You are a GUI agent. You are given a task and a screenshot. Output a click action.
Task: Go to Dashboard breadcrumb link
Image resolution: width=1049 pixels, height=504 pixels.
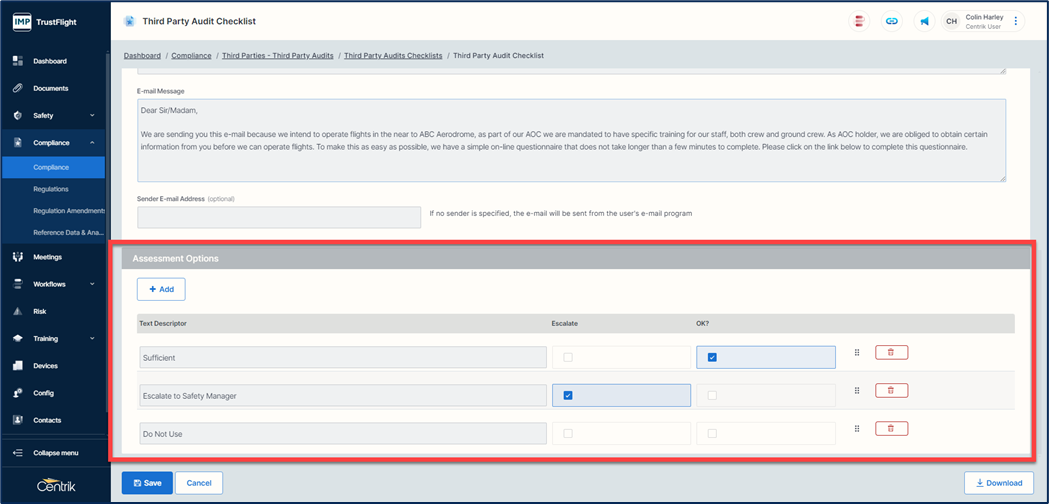(142, 56)
